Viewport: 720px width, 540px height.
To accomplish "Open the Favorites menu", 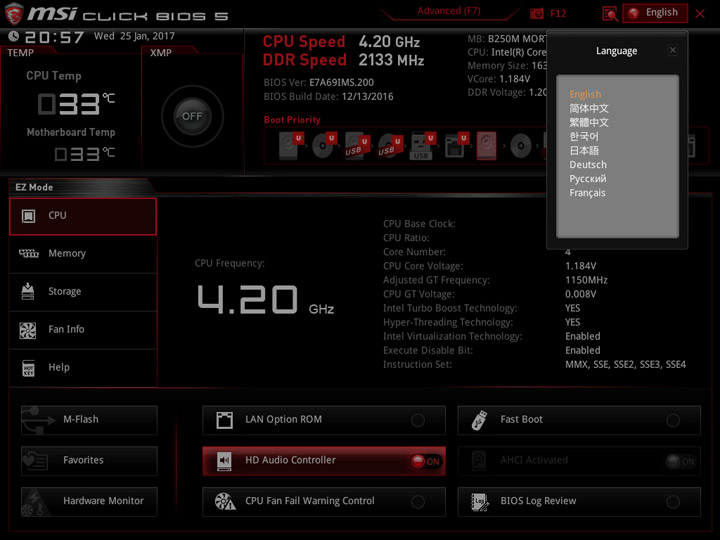I will tap(89, 461).
